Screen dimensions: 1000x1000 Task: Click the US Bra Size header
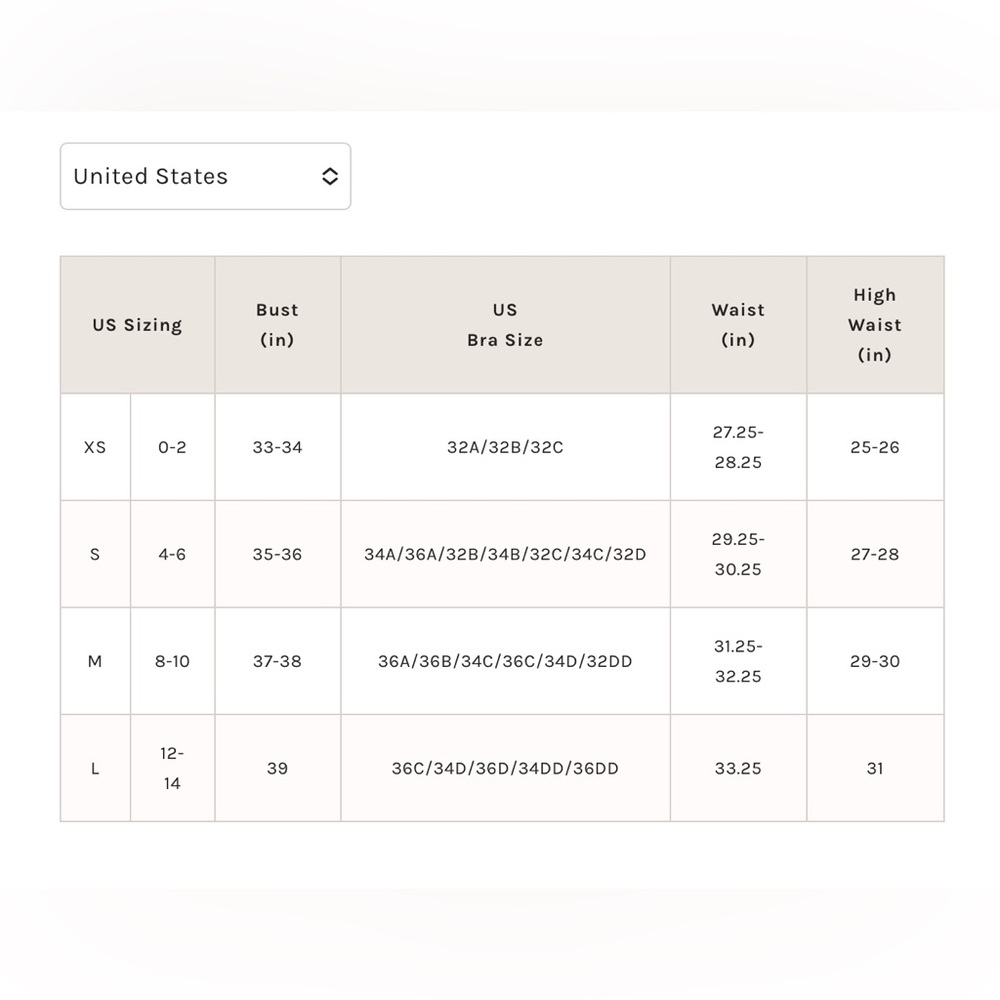click(505, 325)
